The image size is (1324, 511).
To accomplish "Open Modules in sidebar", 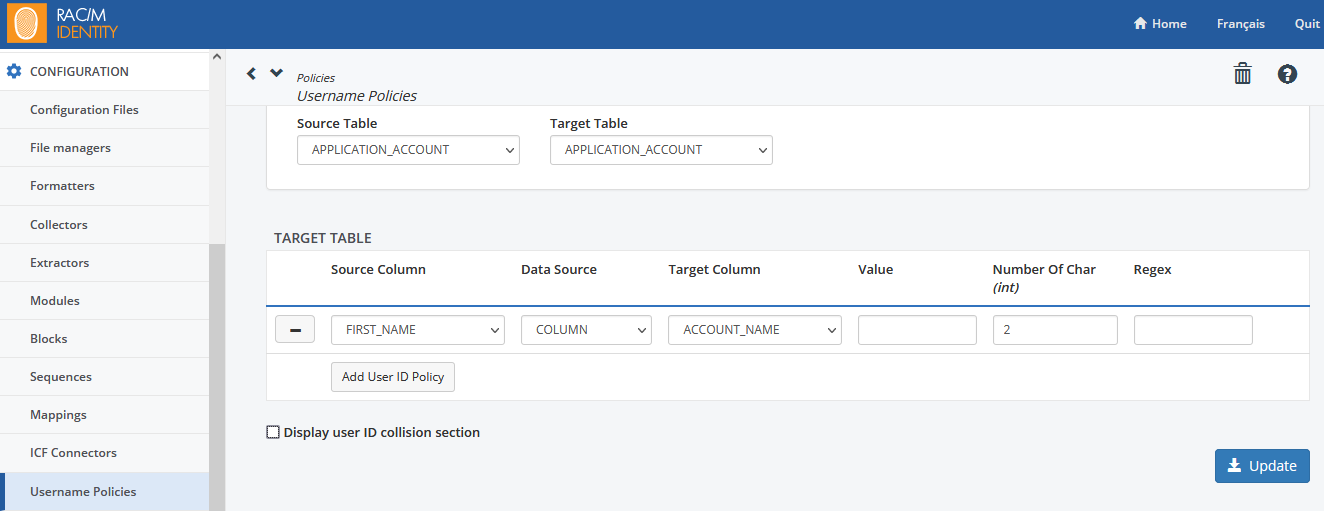I will 104,301.
